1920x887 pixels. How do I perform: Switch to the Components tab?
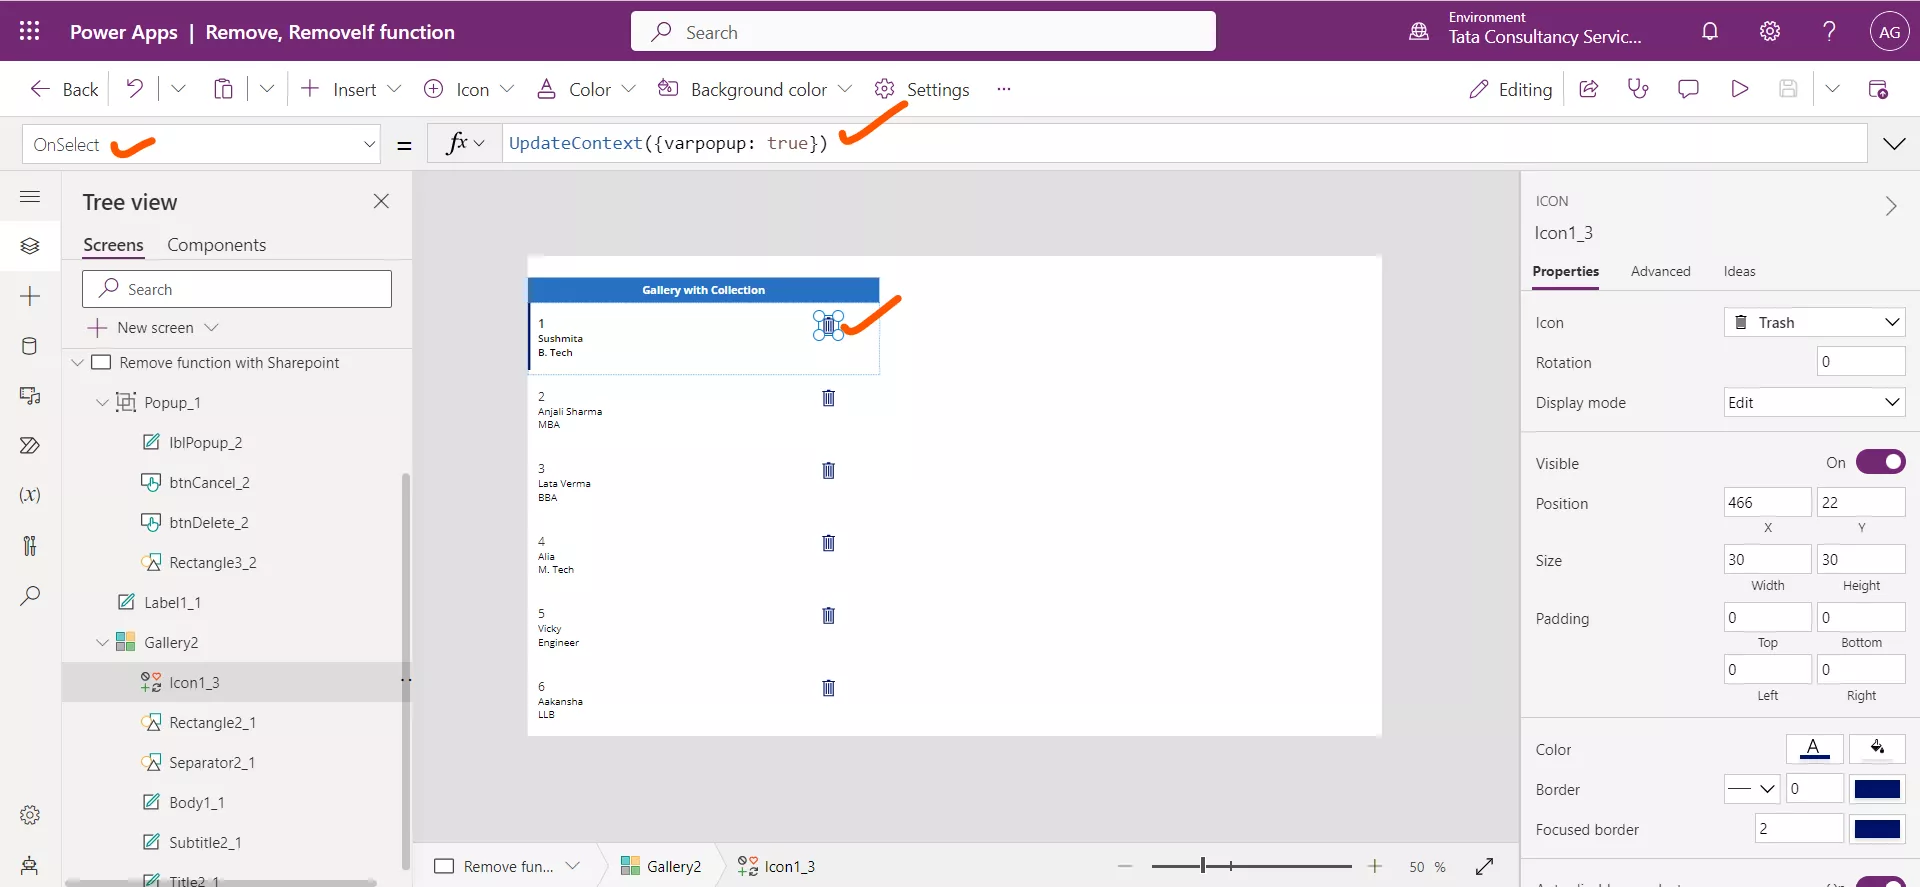(x=216, y=245)
